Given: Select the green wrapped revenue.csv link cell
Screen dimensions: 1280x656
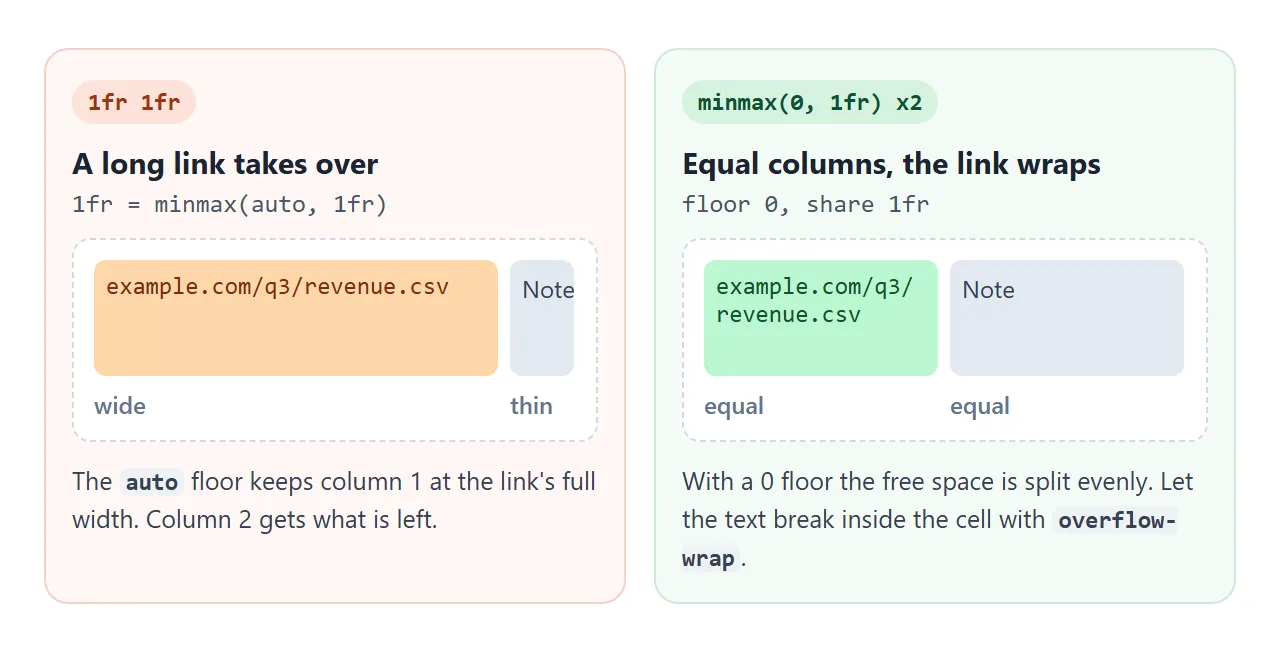Looking at the screenshot, I should [x=821, y=318].
